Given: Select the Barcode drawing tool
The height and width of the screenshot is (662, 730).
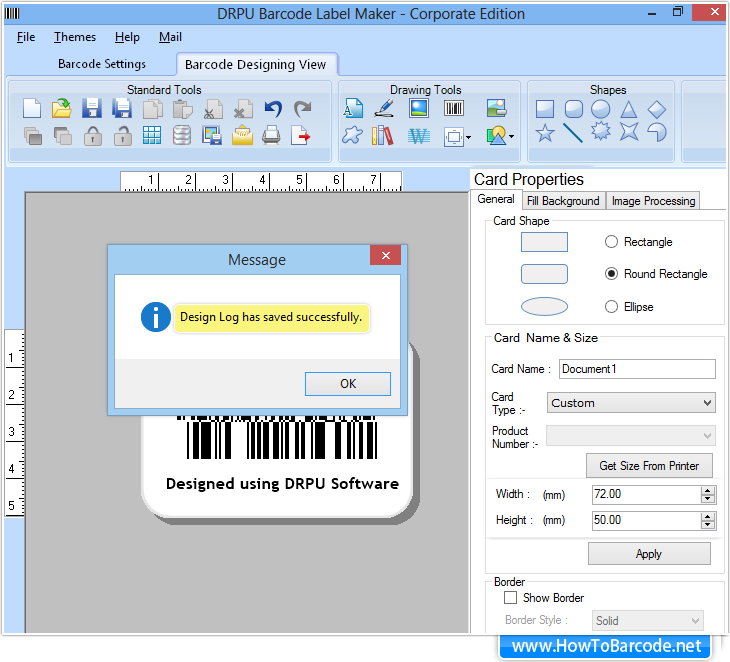Looking at the screenshot, I should [x=453, y=108].
